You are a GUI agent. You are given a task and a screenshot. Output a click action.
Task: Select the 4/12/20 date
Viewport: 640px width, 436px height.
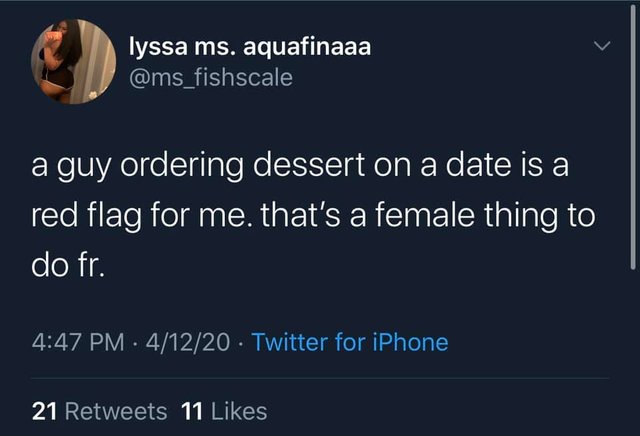(187, 342)
